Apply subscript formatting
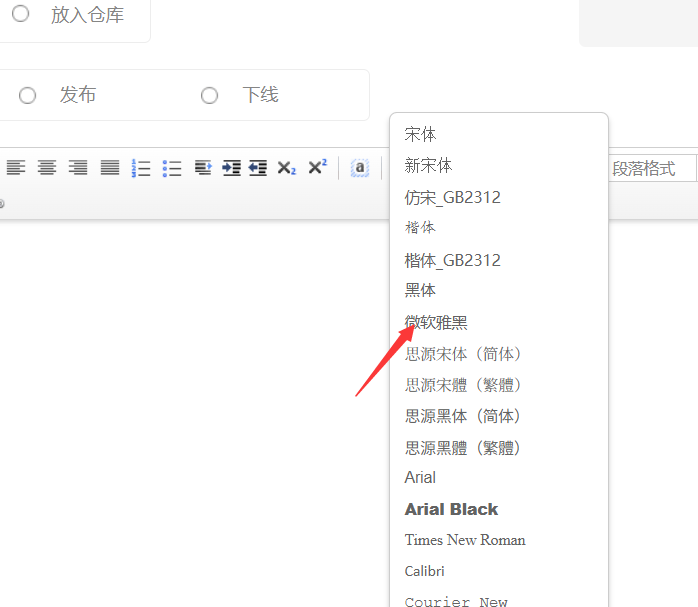The image size is (698, 607). coord(286,168)
